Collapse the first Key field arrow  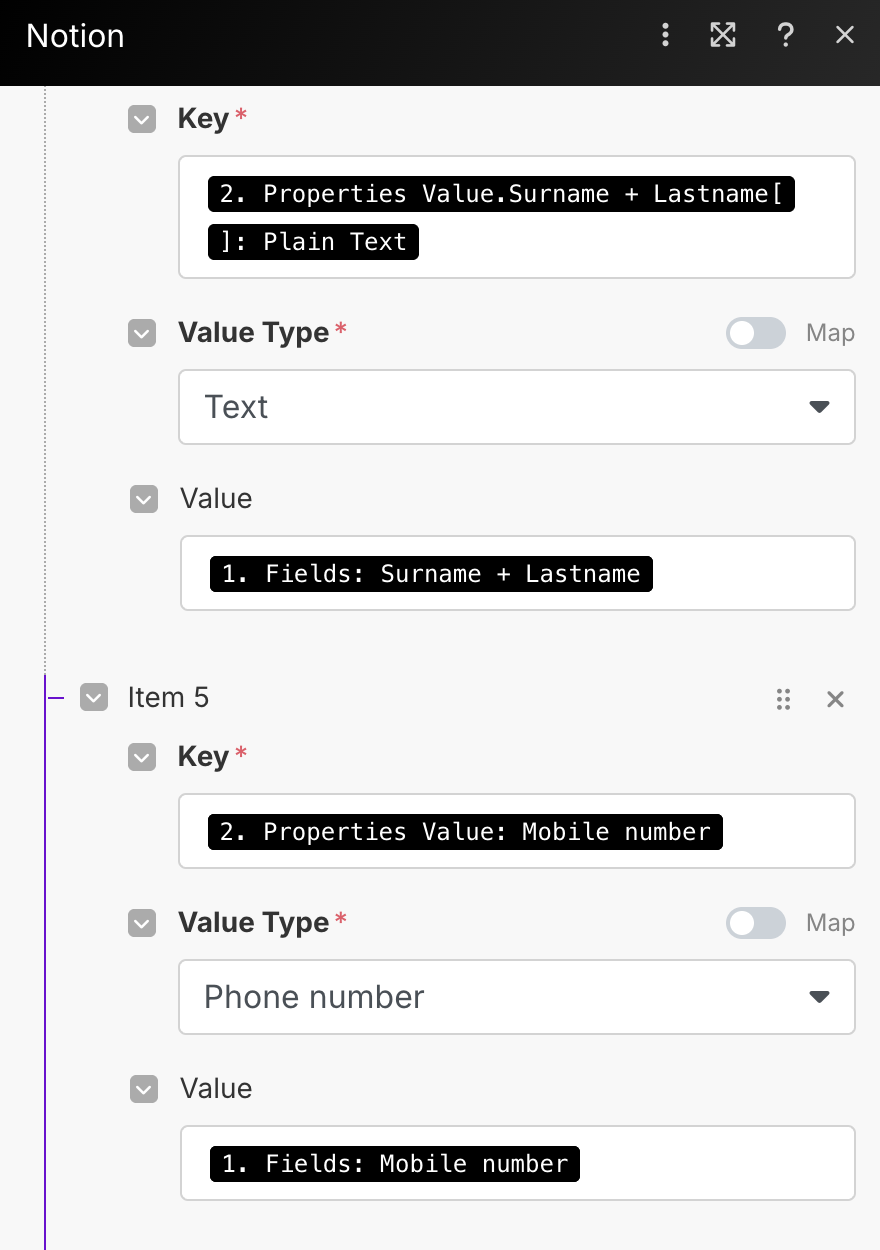pos(142,120)
